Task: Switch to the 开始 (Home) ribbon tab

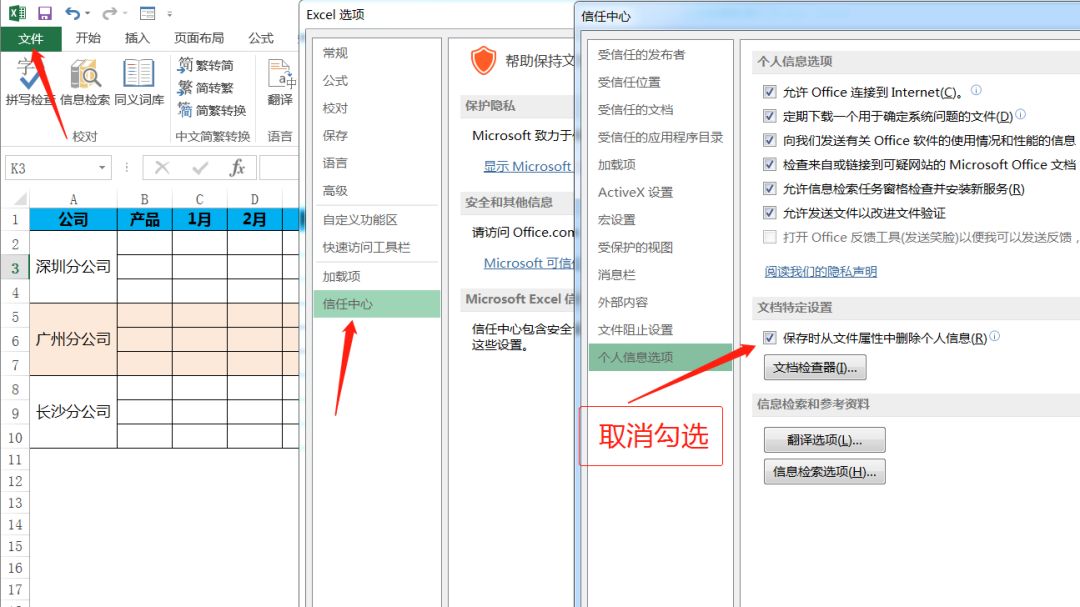Action: tap(87, 38)
